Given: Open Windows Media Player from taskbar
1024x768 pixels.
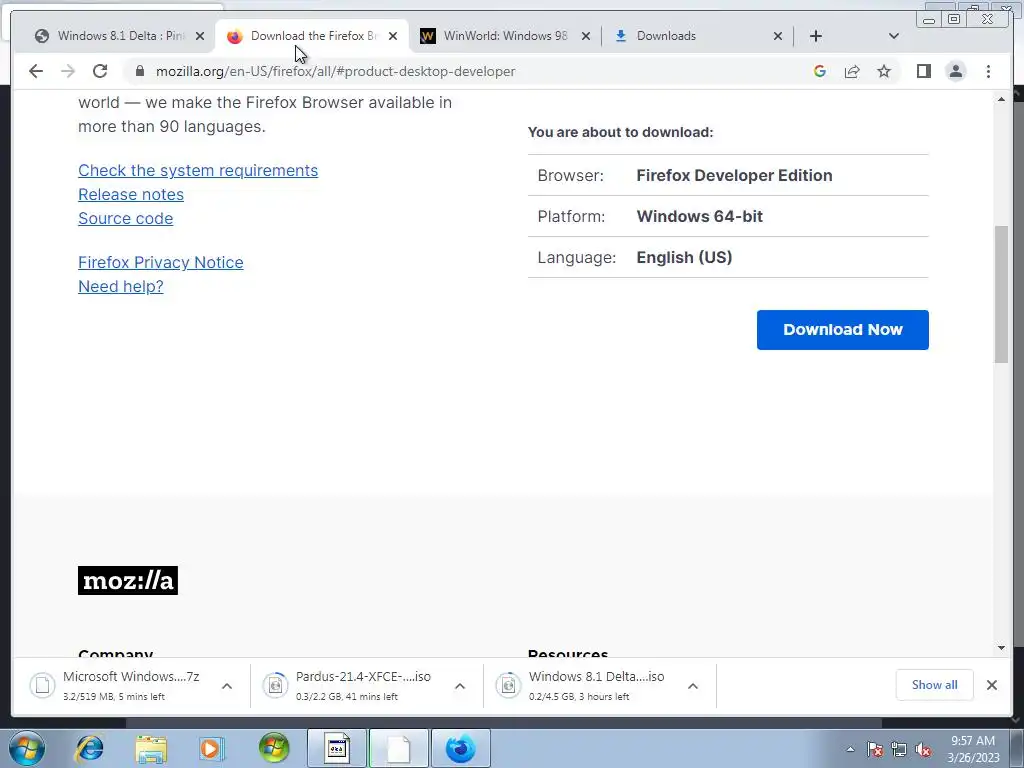Looking at the screenshot, I should pyautogui.click(x=211, y=748).
